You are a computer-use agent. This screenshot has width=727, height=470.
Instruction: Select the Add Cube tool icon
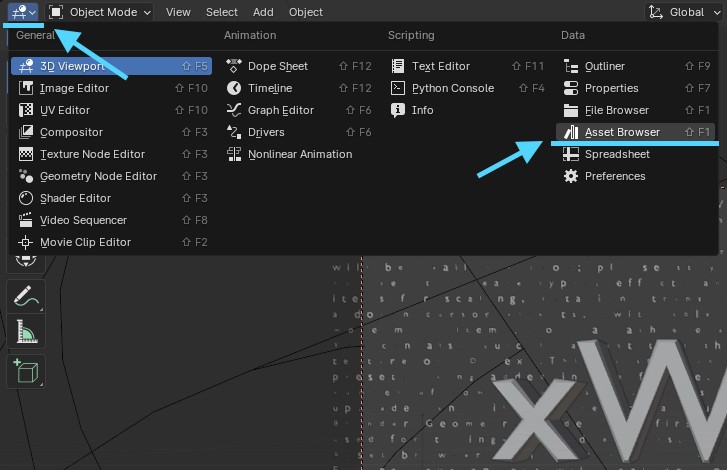25,371
